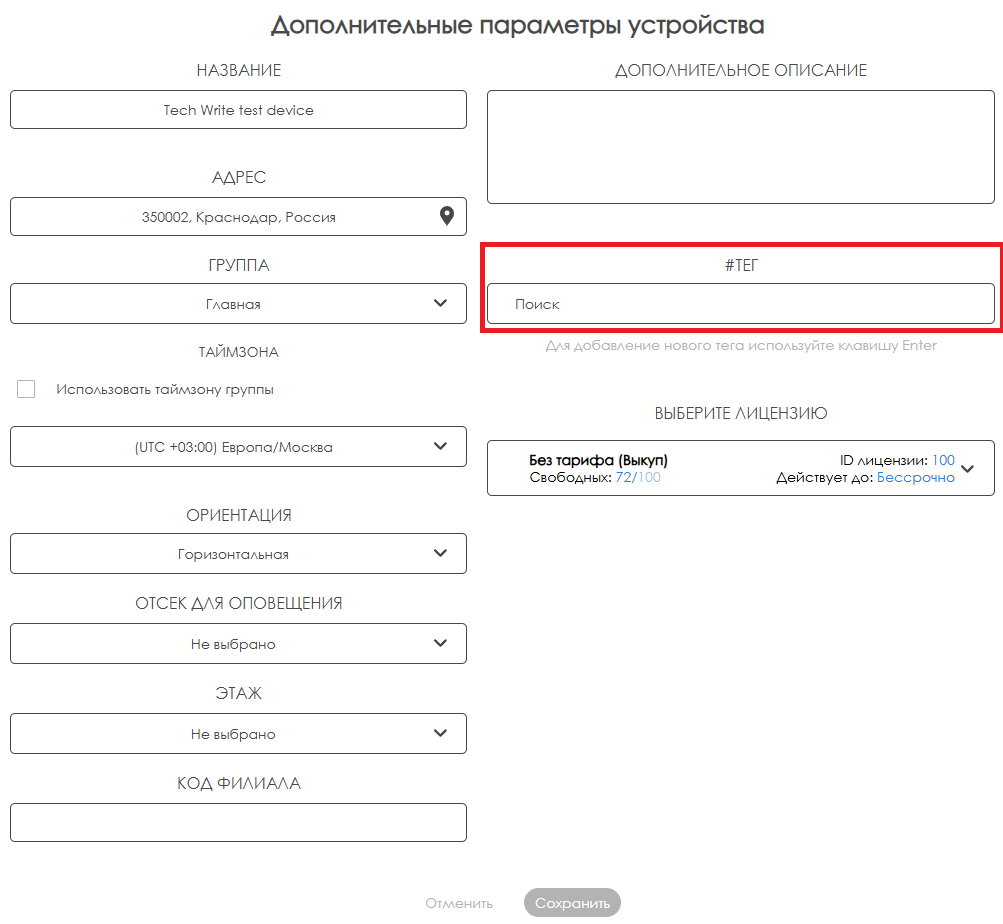The width and height of the screenshot is (1003, 924).
Task: Enable the use group timezone checkbox
Action: tap(26, 389)
